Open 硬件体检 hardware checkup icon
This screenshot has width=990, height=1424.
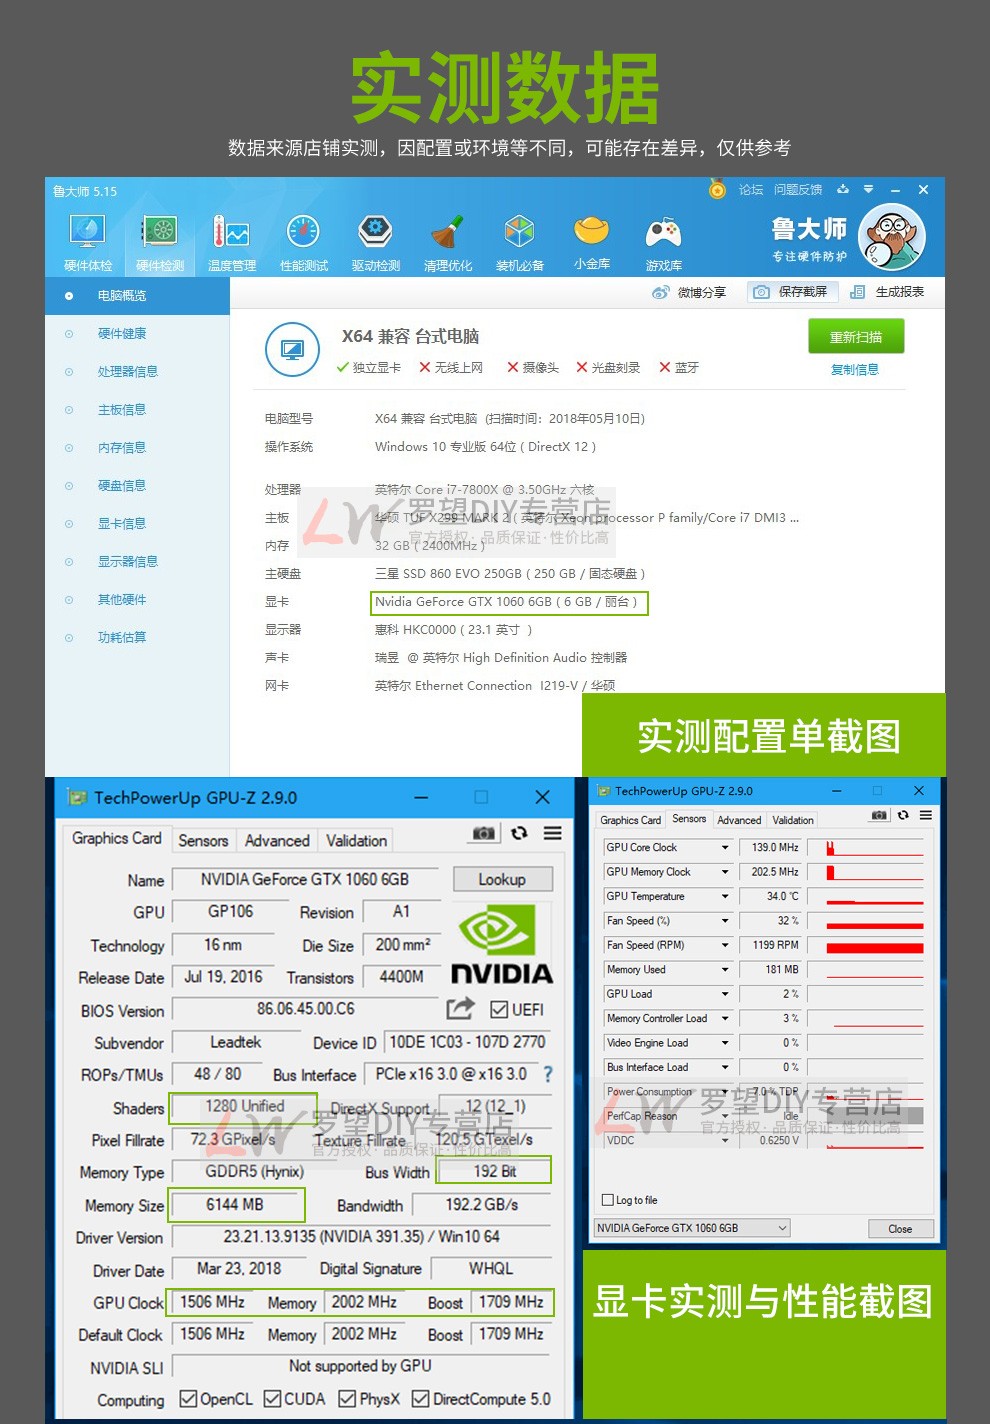pyautogui.click(x=88, y=243)
